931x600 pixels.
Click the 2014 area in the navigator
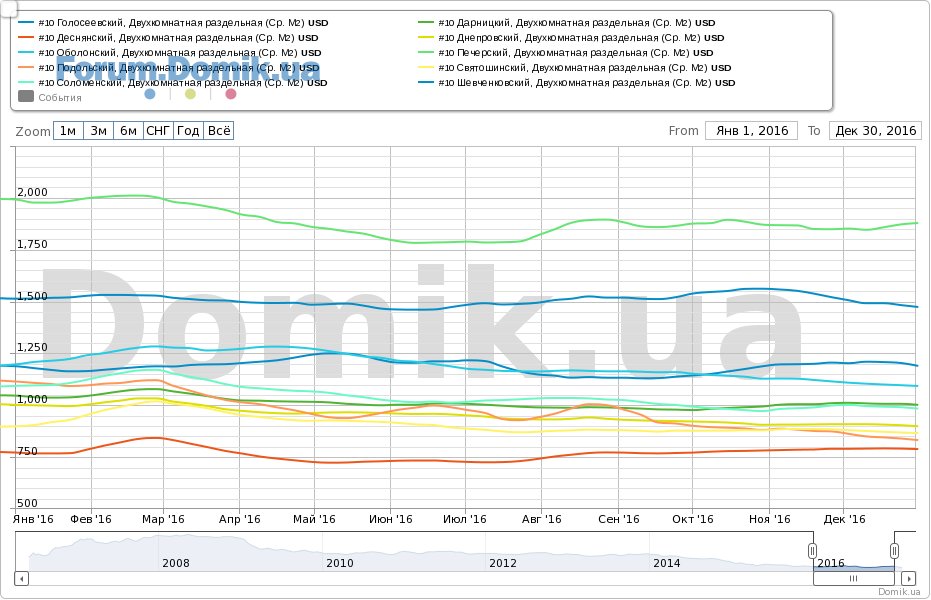click(666, 563)
